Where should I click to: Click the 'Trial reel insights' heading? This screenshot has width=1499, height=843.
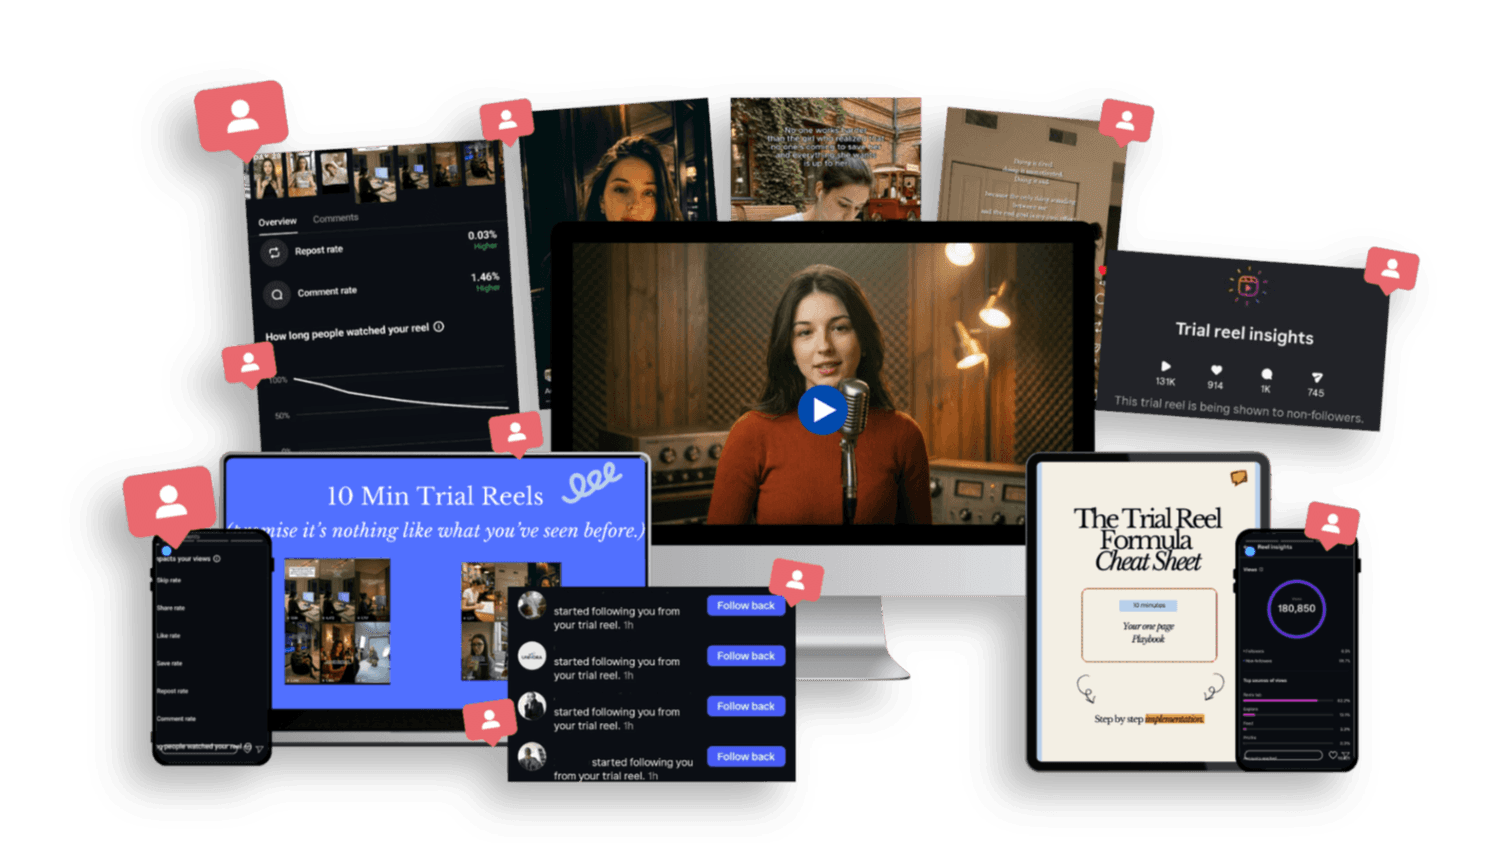click(1244, 333)
